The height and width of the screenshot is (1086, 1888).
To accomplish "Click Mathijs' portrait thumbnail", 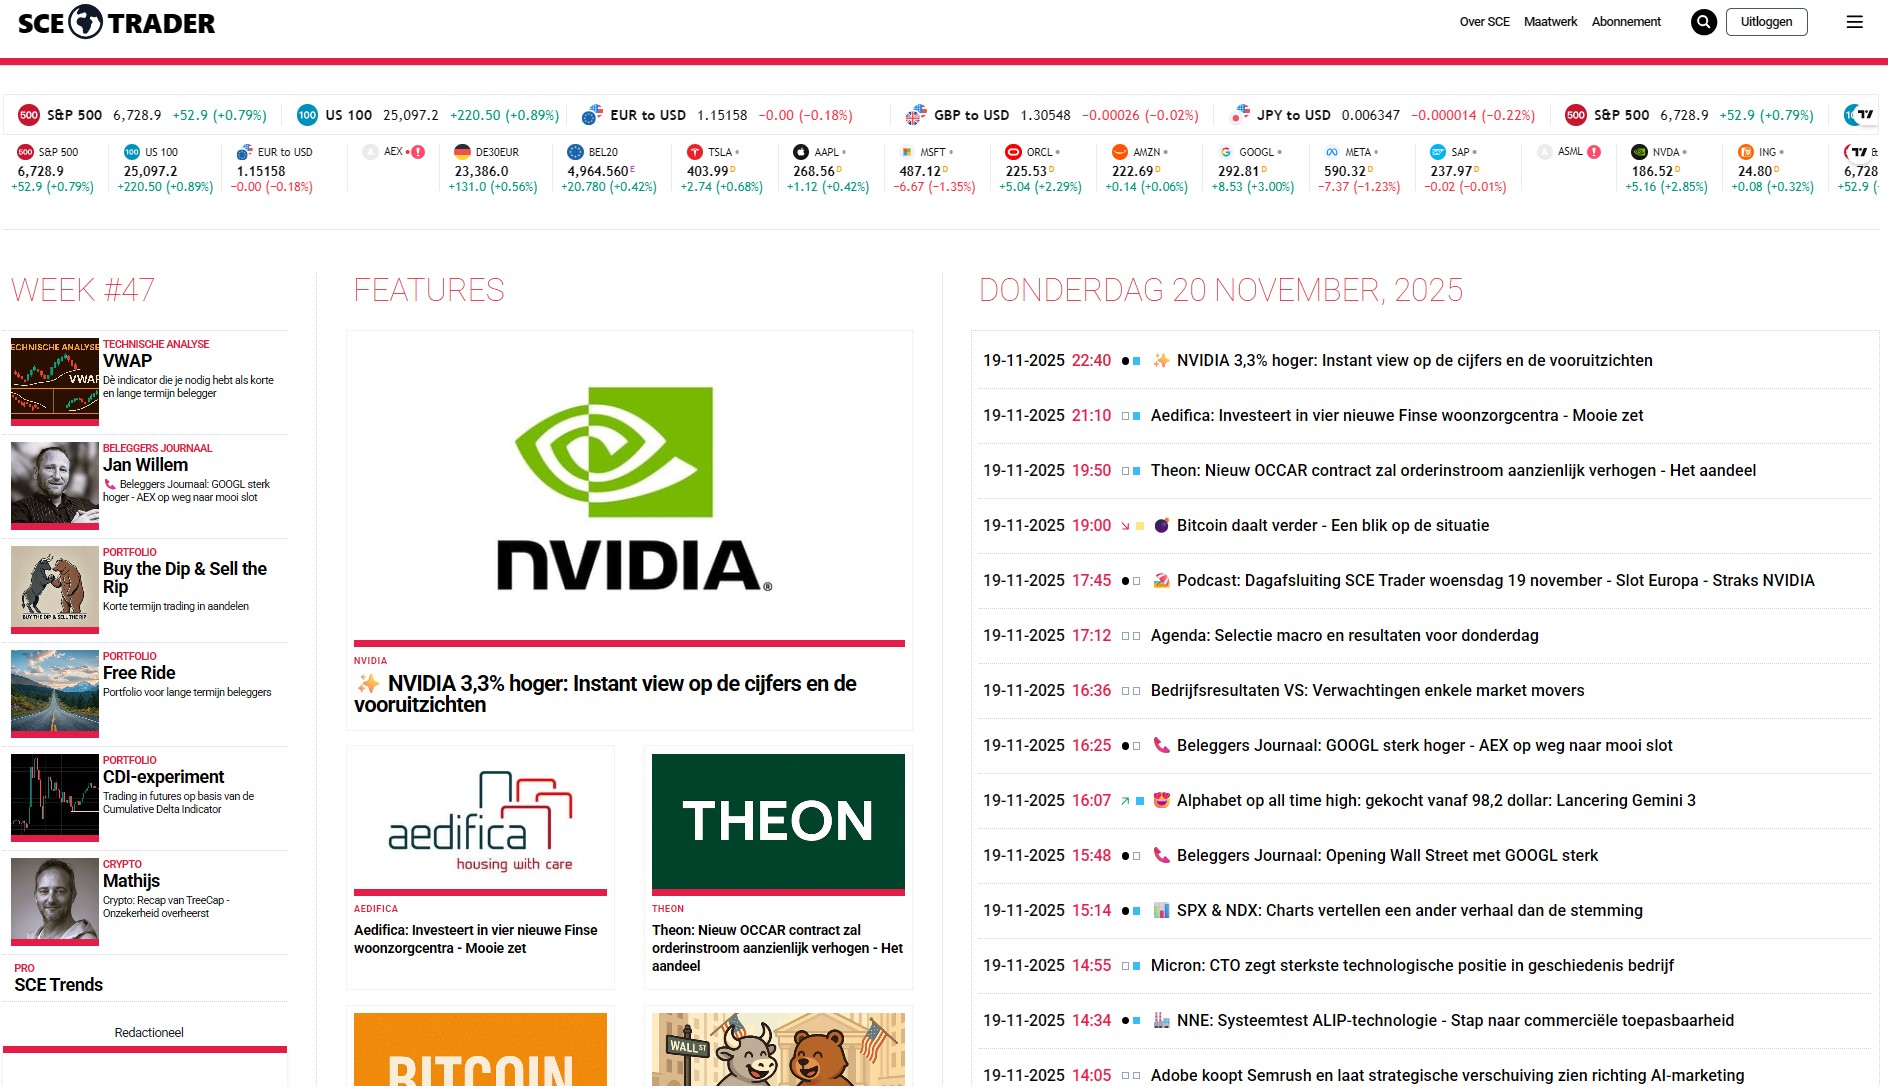I will [55, 901].
